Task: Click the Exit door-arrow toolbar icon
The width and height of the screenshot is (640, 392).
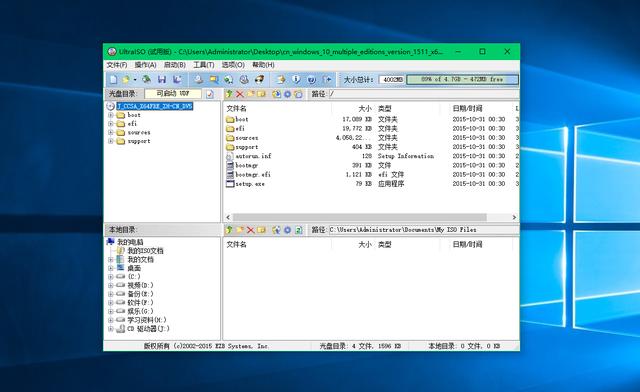Action: point(327,79)
